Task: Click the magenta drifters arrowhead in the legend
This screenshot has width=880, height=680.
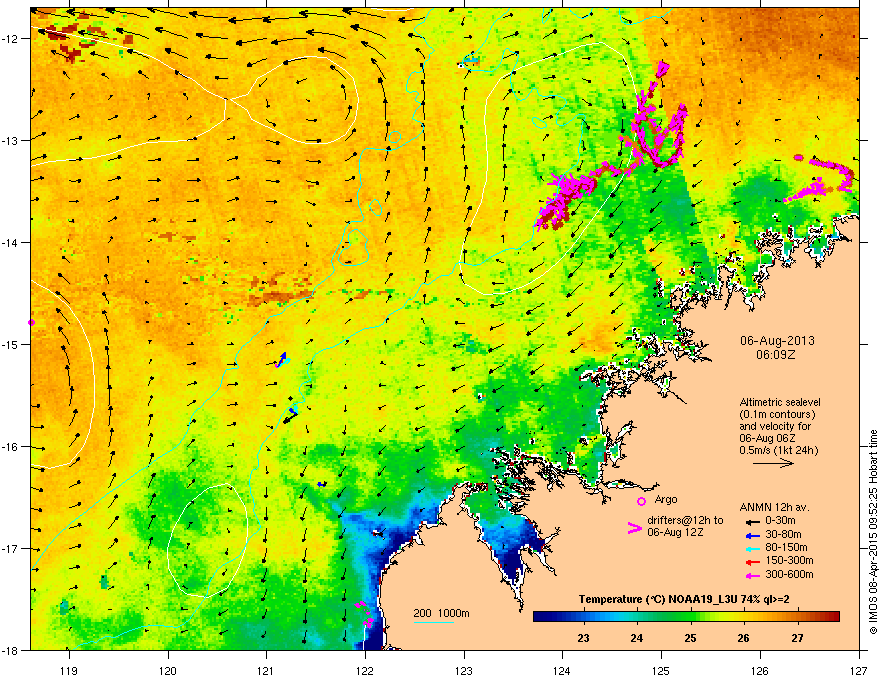Action: click(634, 528)
